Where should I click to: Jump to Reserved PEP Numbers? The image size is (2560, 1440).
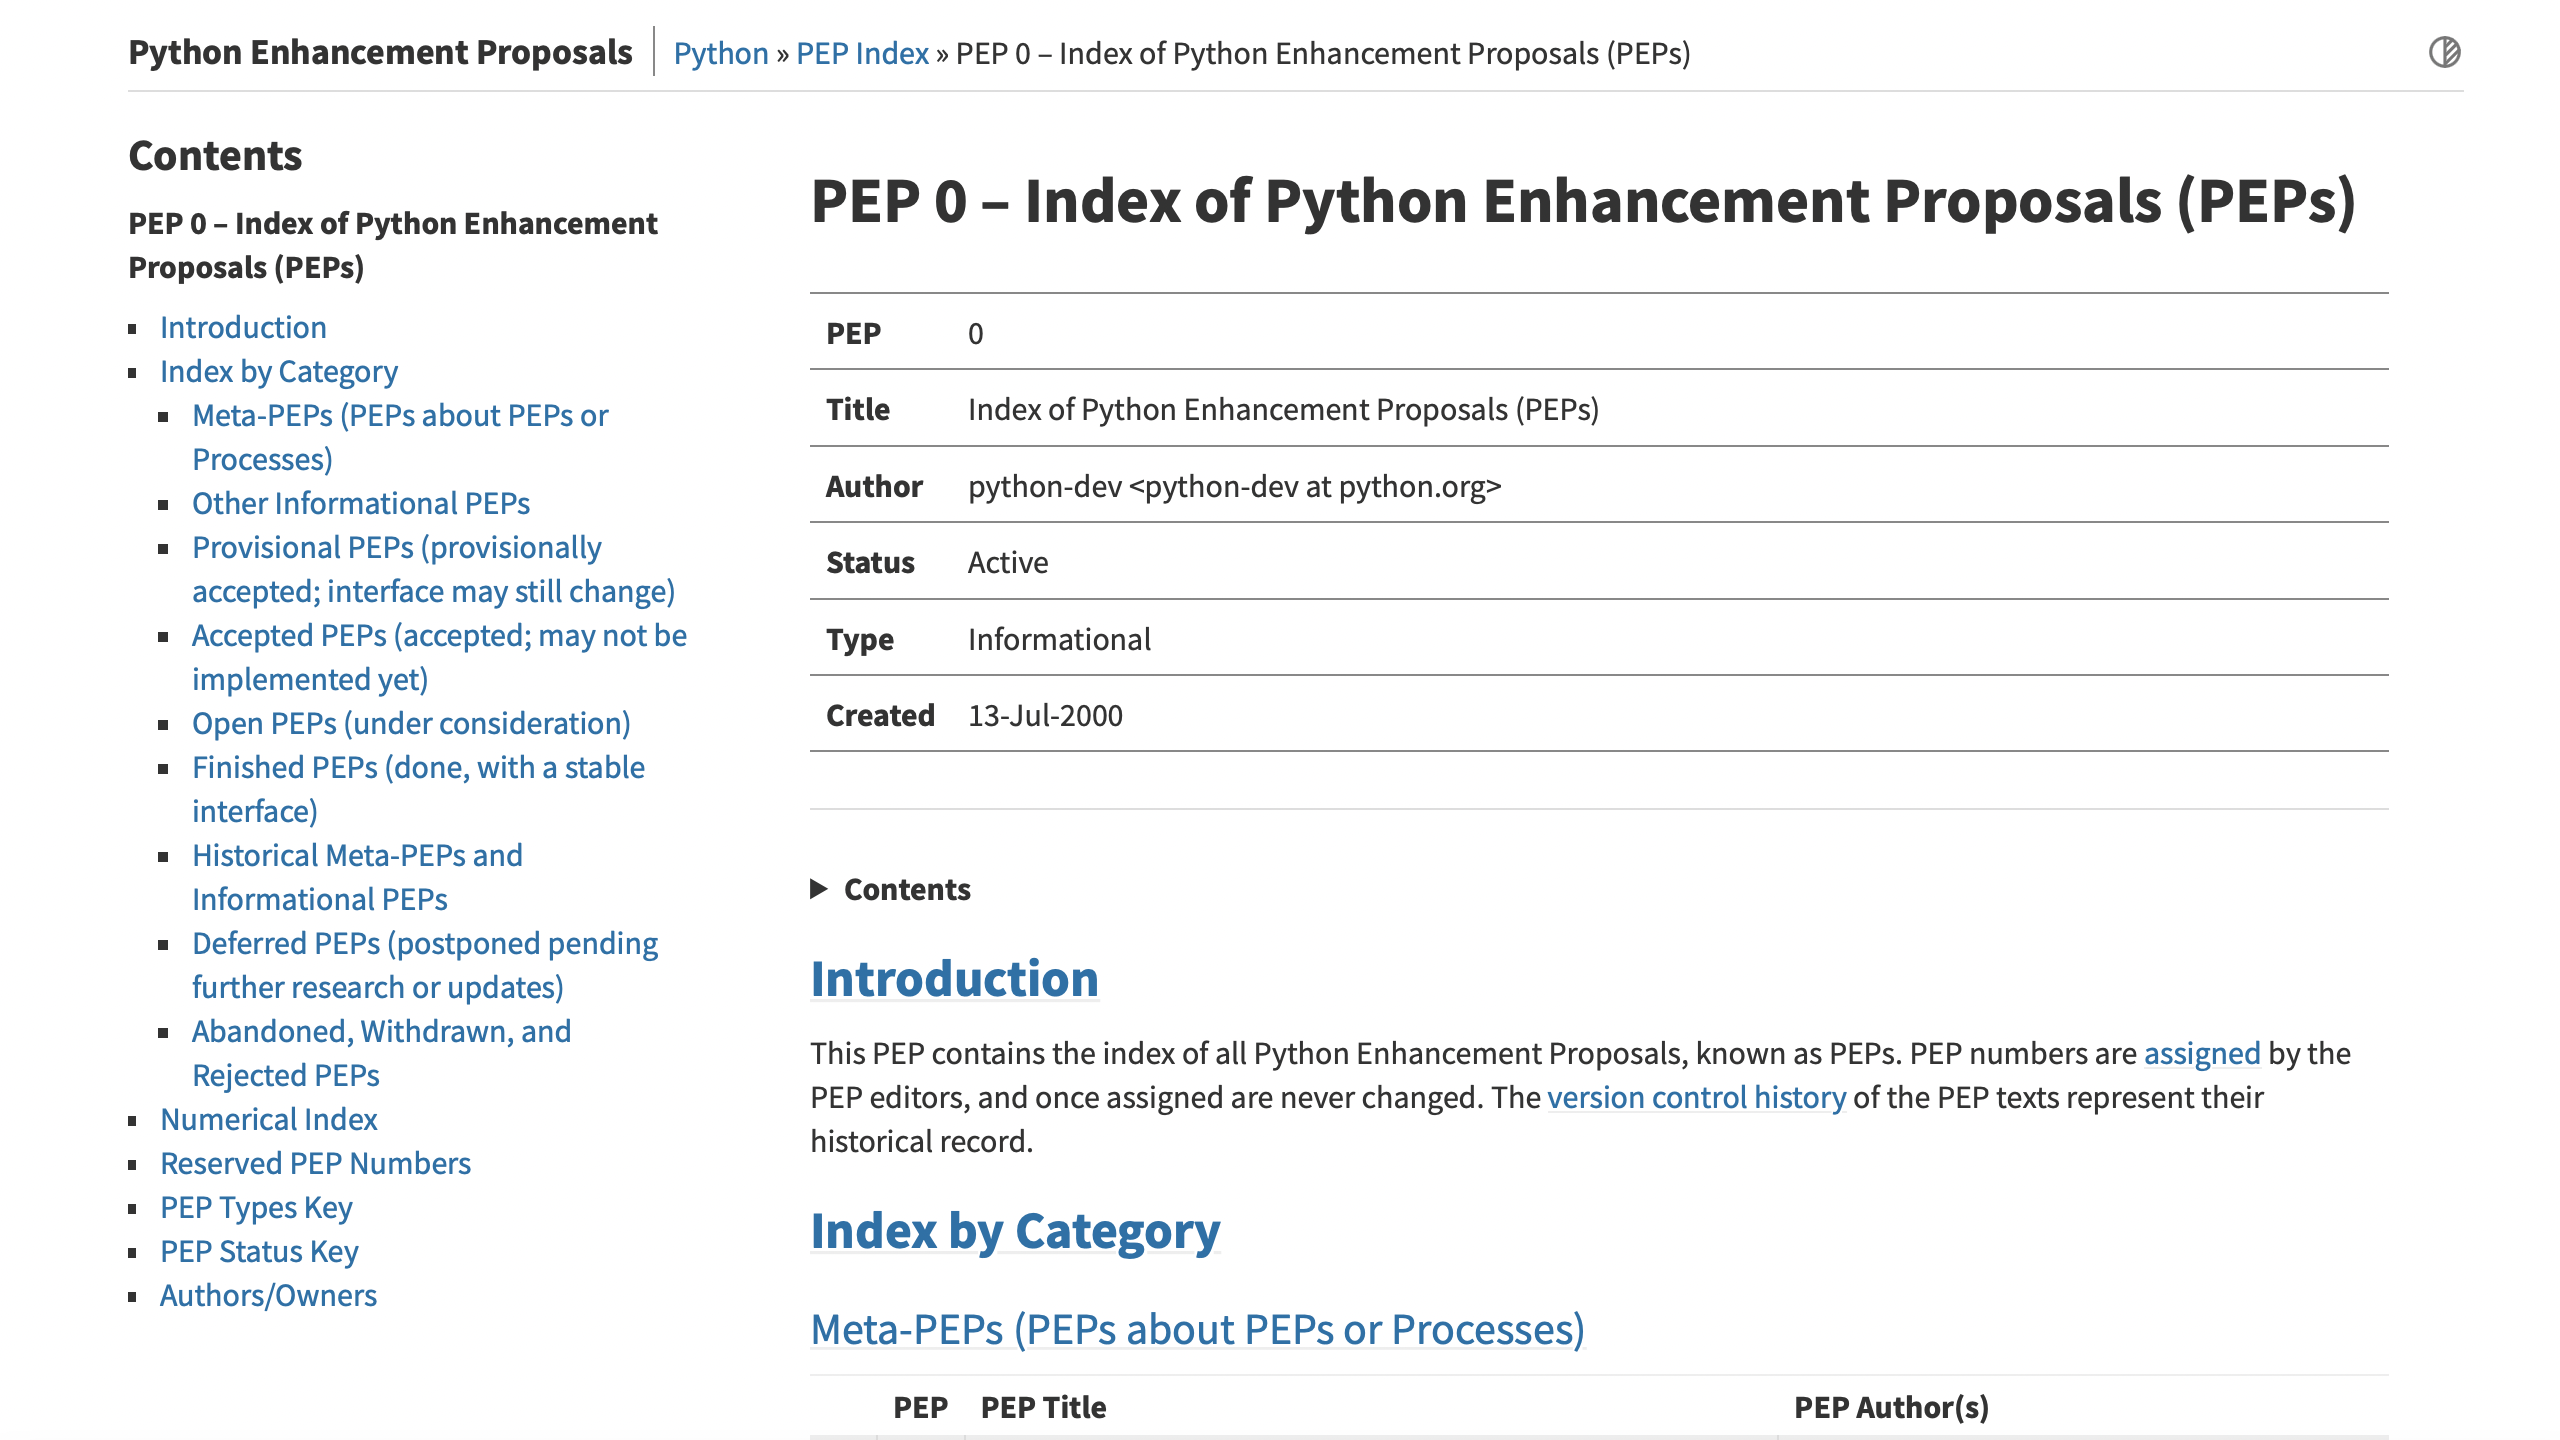(315, 1163)
